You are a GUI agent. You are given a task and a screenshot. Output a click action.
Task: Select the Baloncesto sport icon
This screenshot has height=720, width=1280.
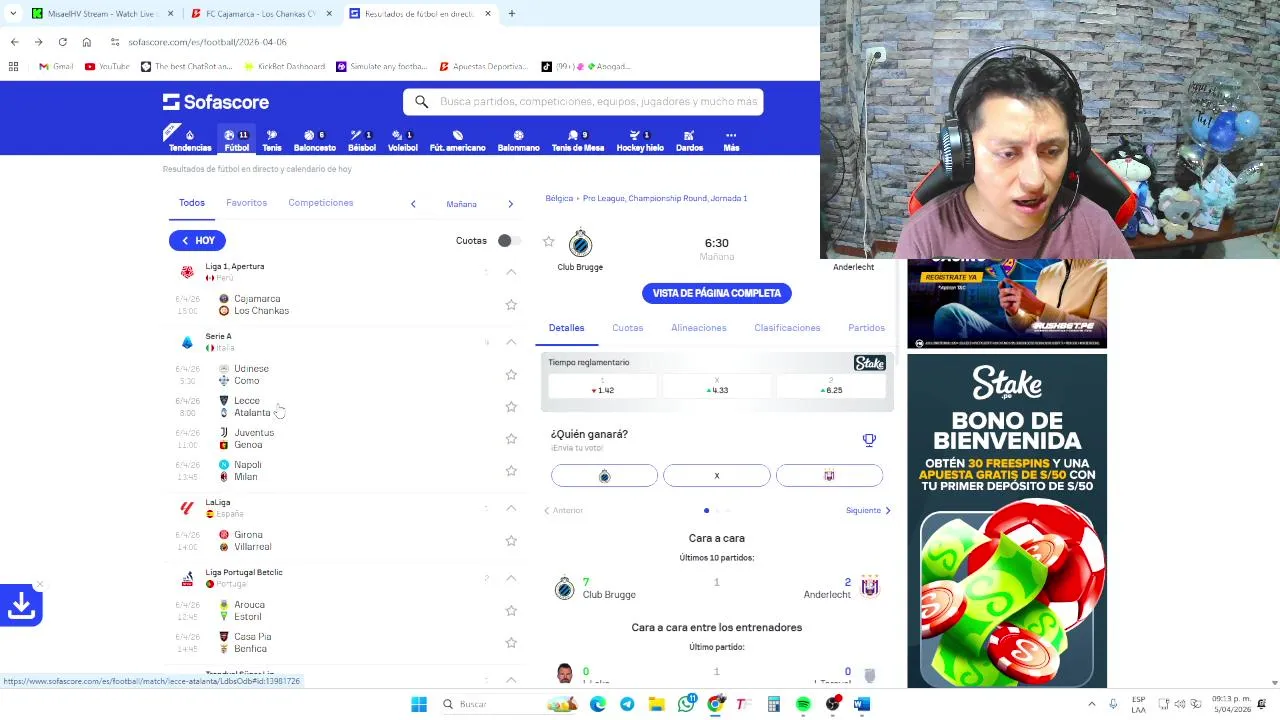pyautogui.click(x=314, y=140)
